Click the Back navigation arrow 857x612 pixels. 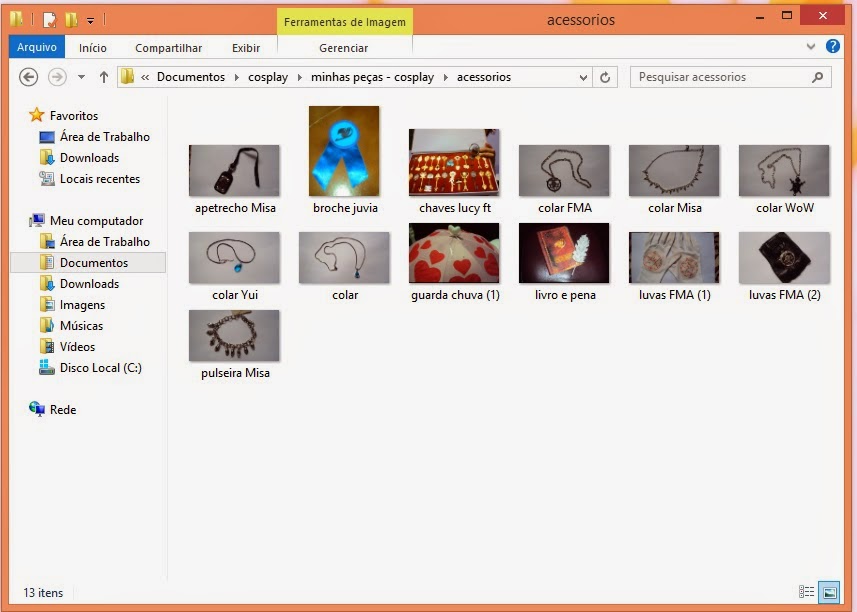click(29, 77)
